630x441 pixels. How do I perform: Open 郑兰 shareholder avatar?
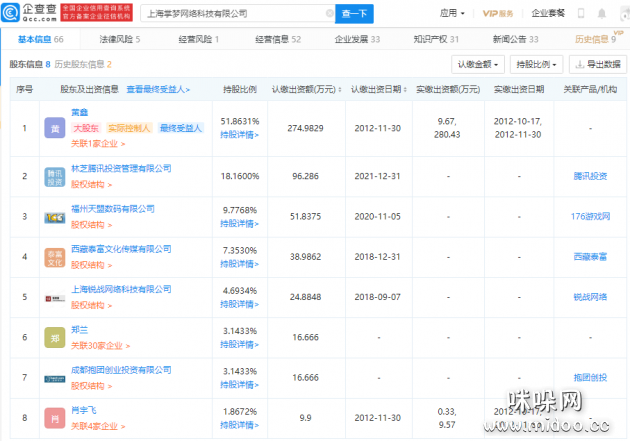55,338
